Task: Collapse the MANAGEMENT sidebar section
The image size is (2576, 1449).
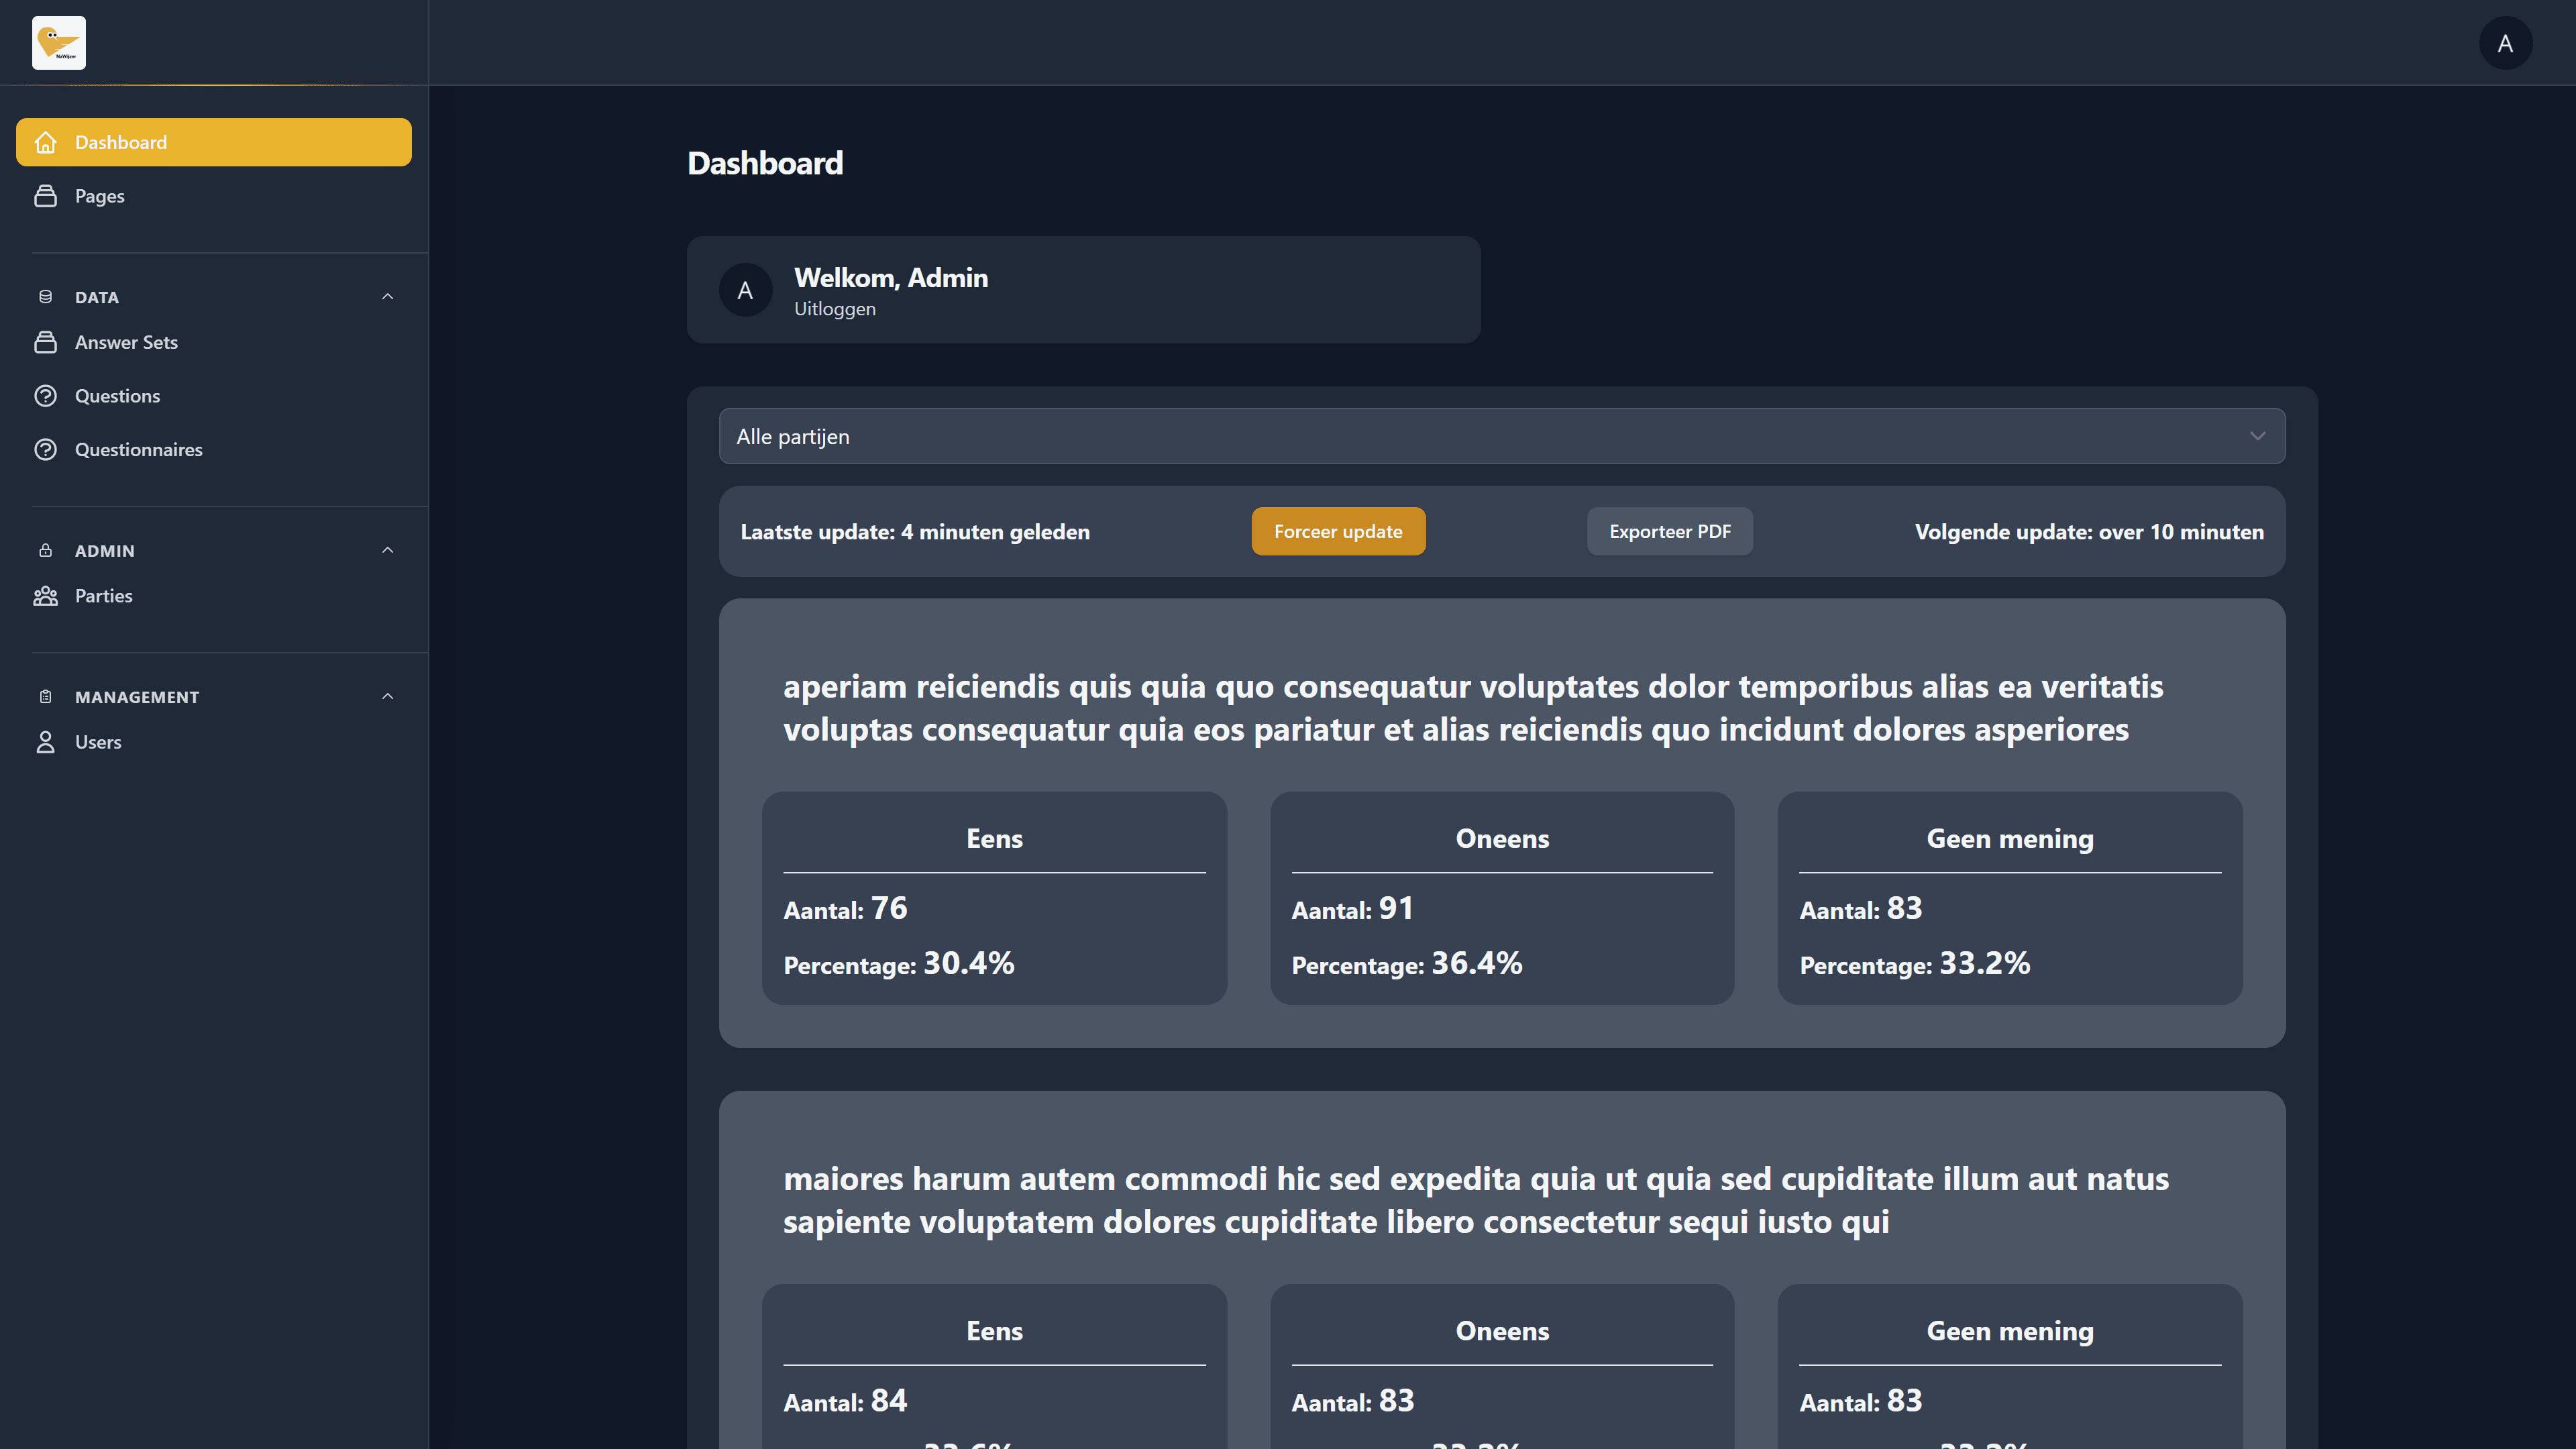Action: coord(388,696)
